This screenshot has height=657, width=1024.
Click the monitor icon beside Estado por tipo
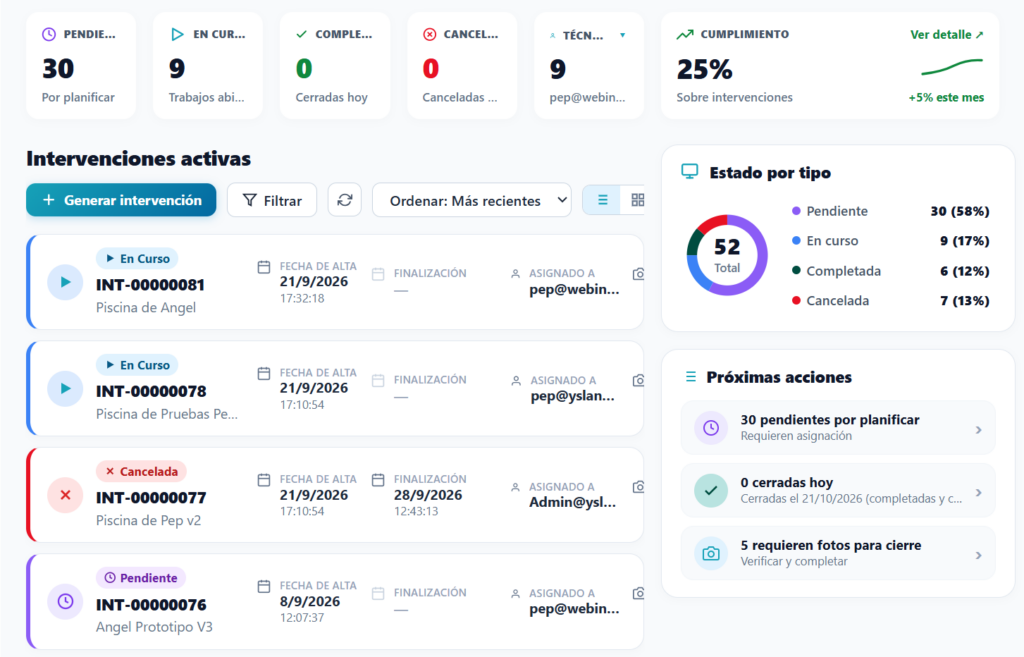click(690, 172)
